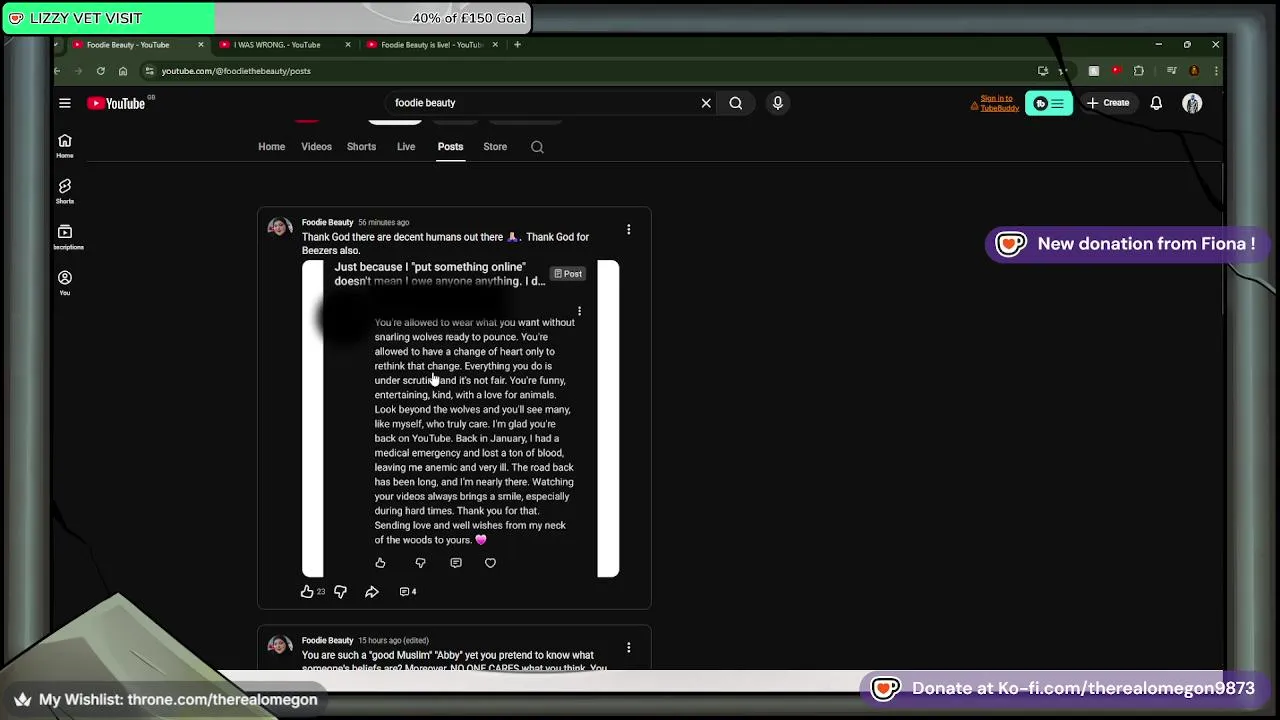Click reply icon inside the embedded comment image

click(x=456, y=563)
